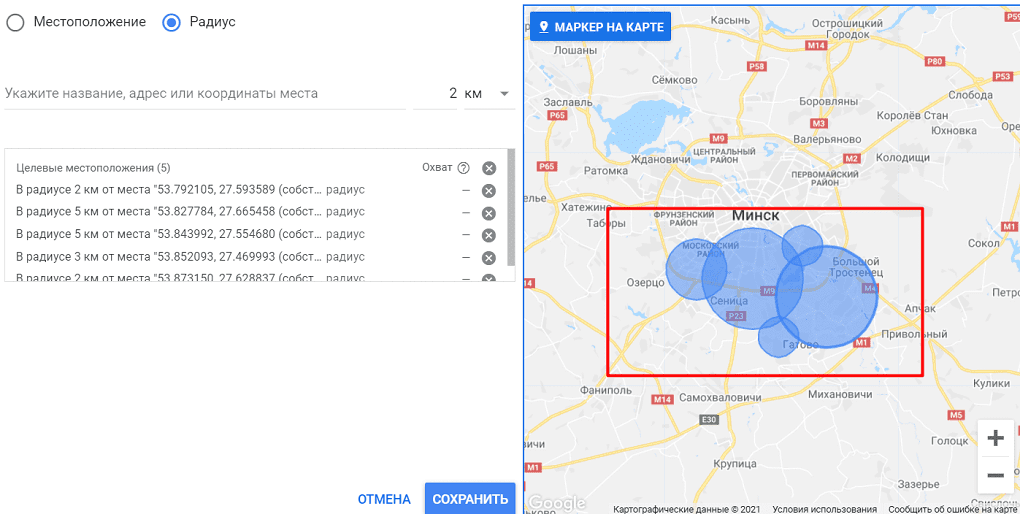Click the Сообщить об ошибке на карте link
Image resolution: width=1020 pixels, height=514 pixels.
(x=952, y=509)
